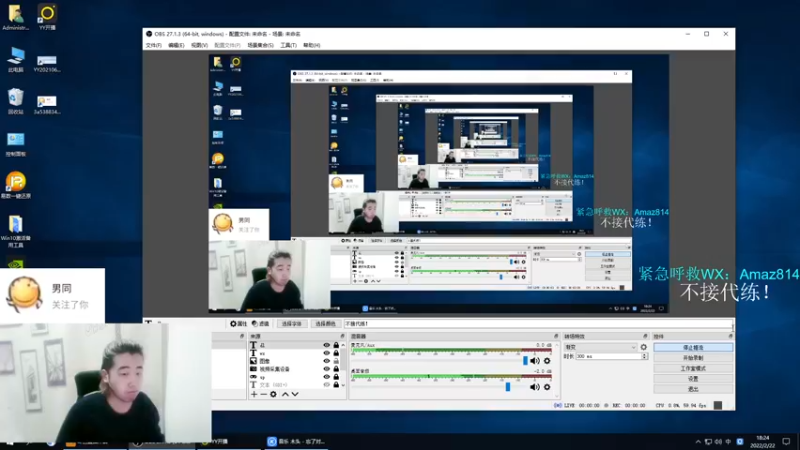Open 3a538834 file on desktop

[x=47, y=104]
